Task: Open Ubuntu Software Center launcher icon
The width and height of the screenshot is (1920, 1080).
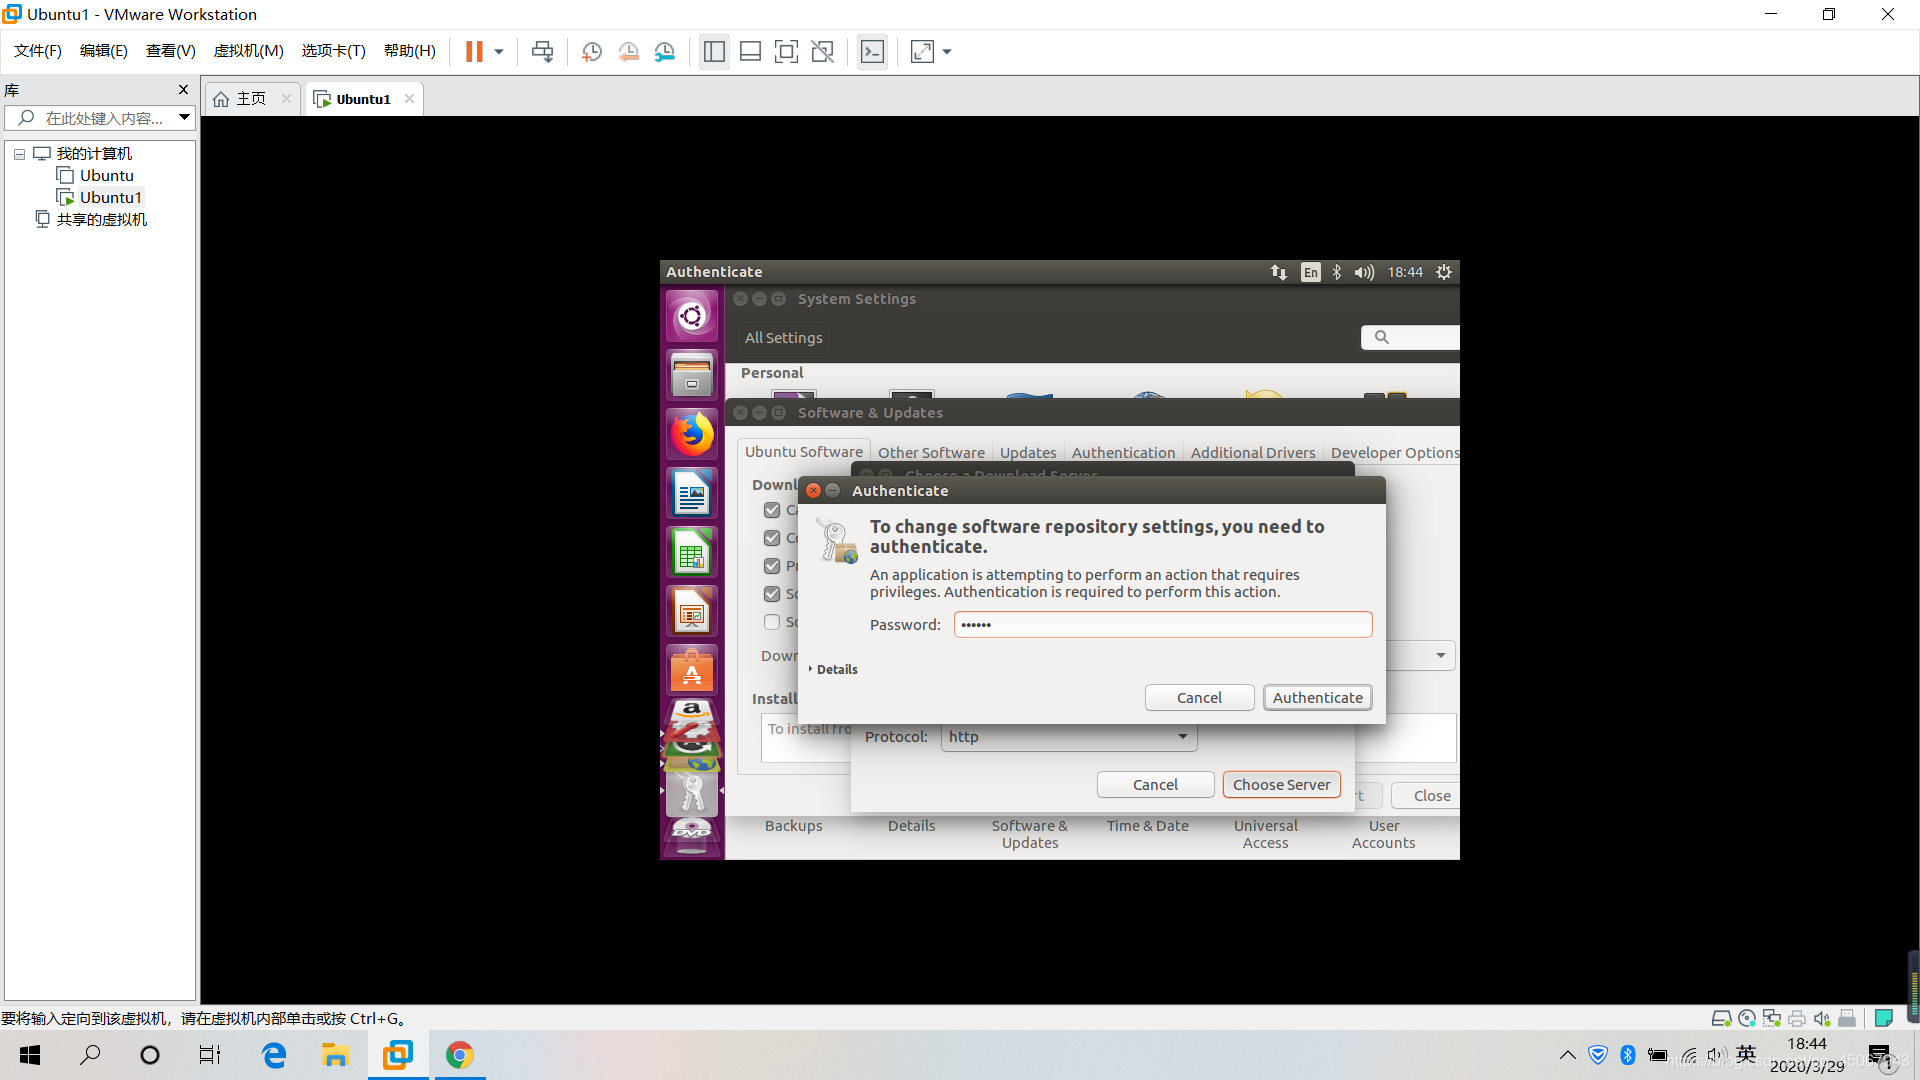Action: click(x=692, y=670)
